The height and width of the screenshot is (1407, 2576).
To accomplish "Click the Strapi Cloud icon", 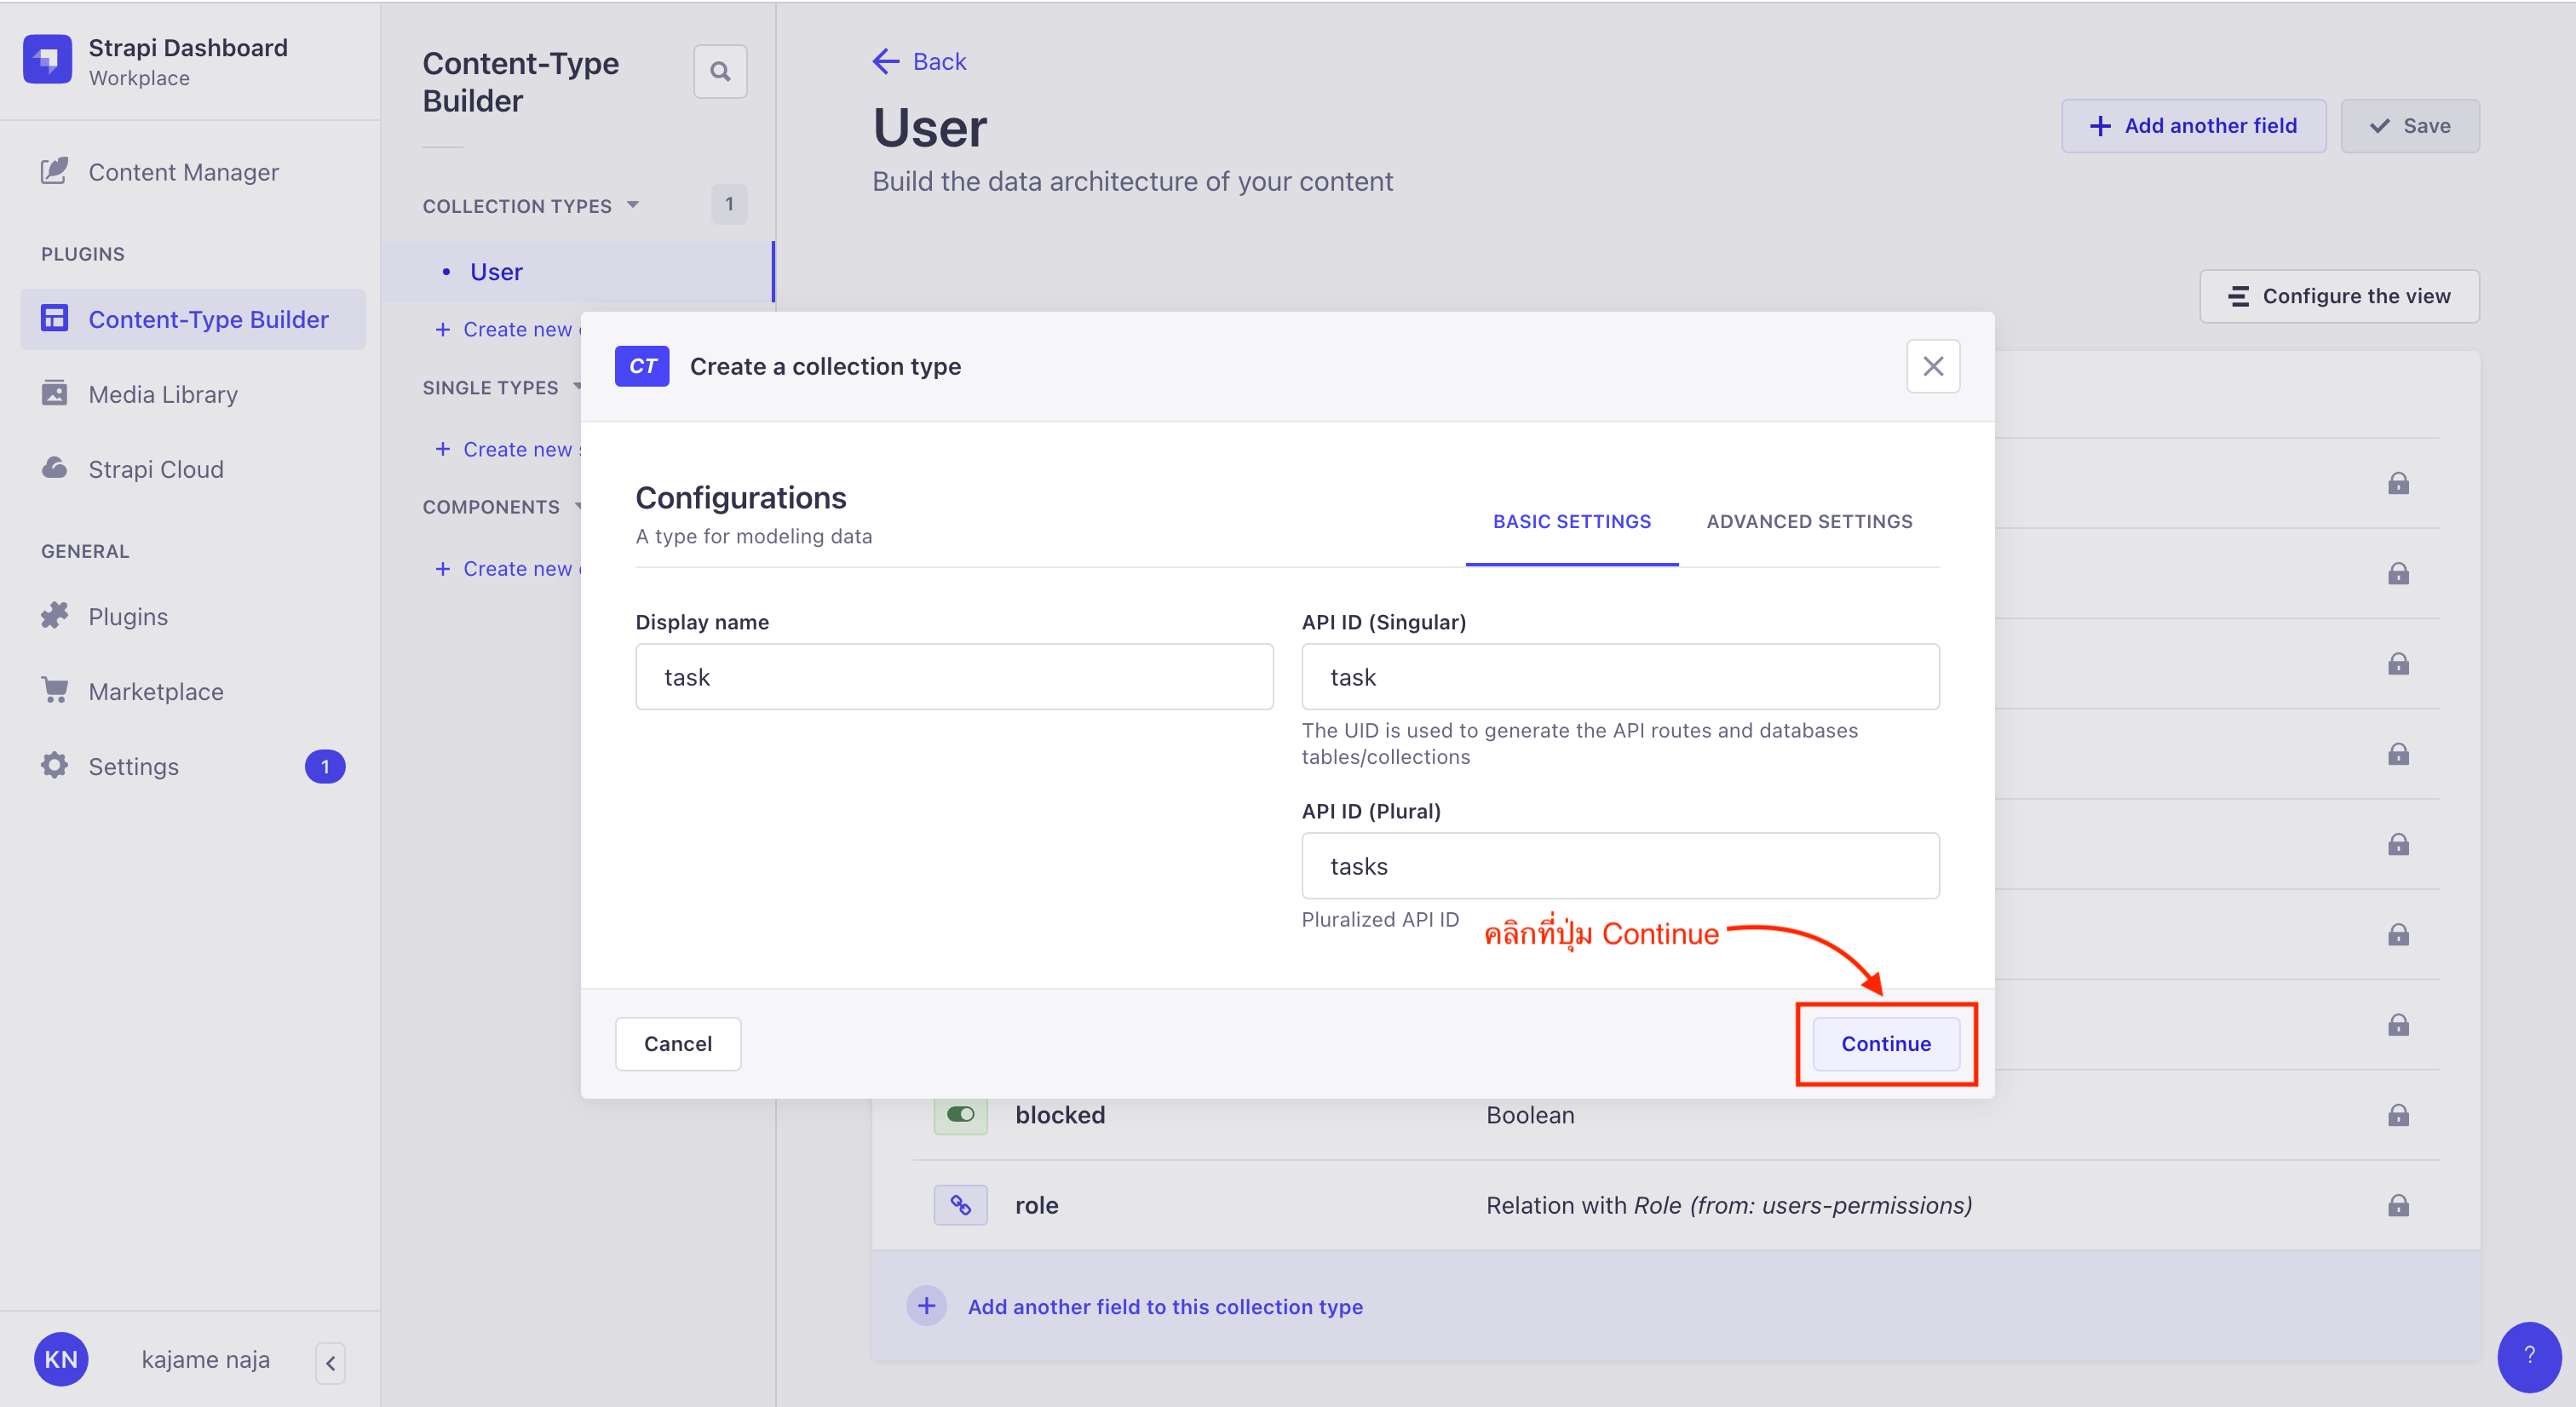I will tap(54, 466).
